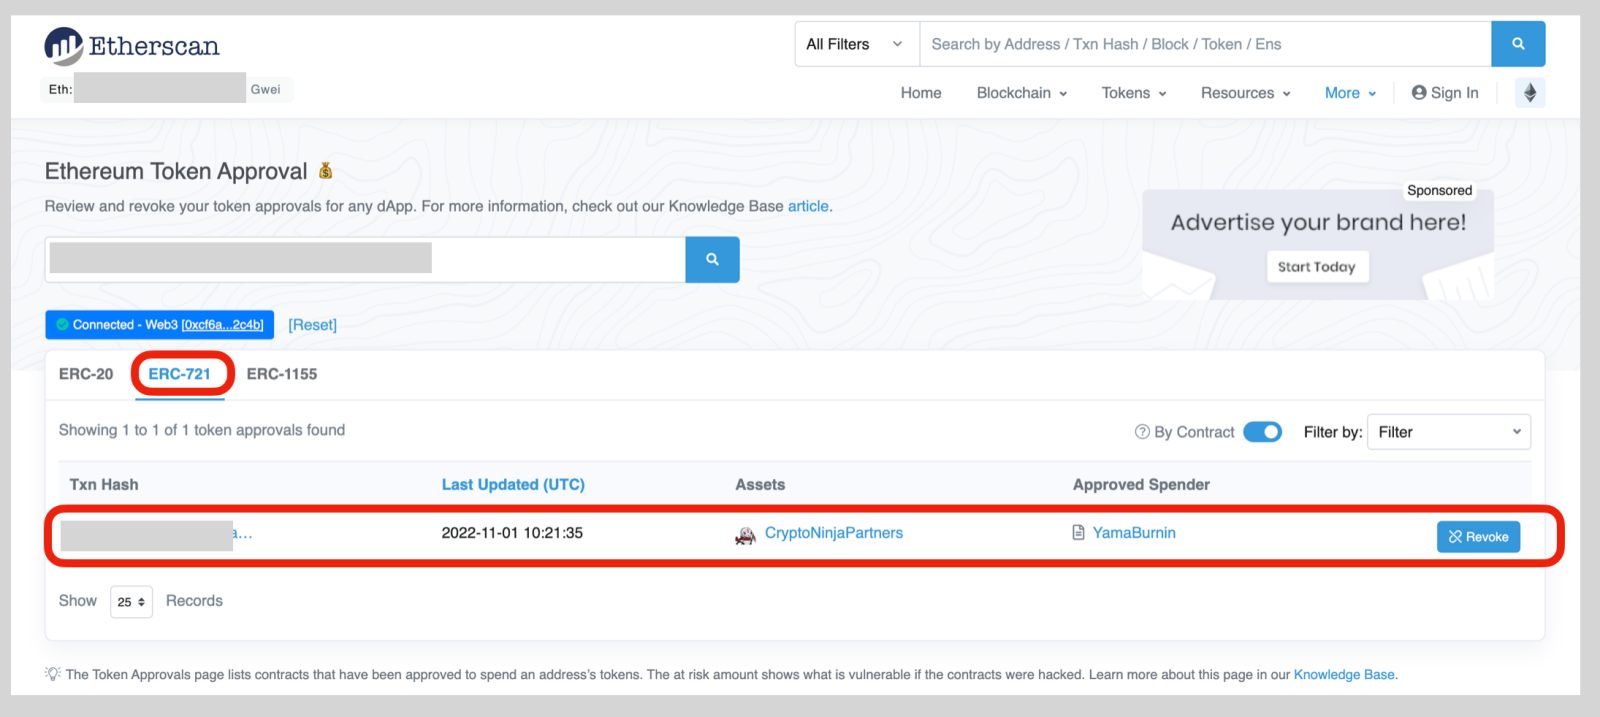Viewport: 1600px width, 717px height.
Task: Click the Knowledge Base link at bottom
Action: pyautogui.click(x=1344, y=675)
